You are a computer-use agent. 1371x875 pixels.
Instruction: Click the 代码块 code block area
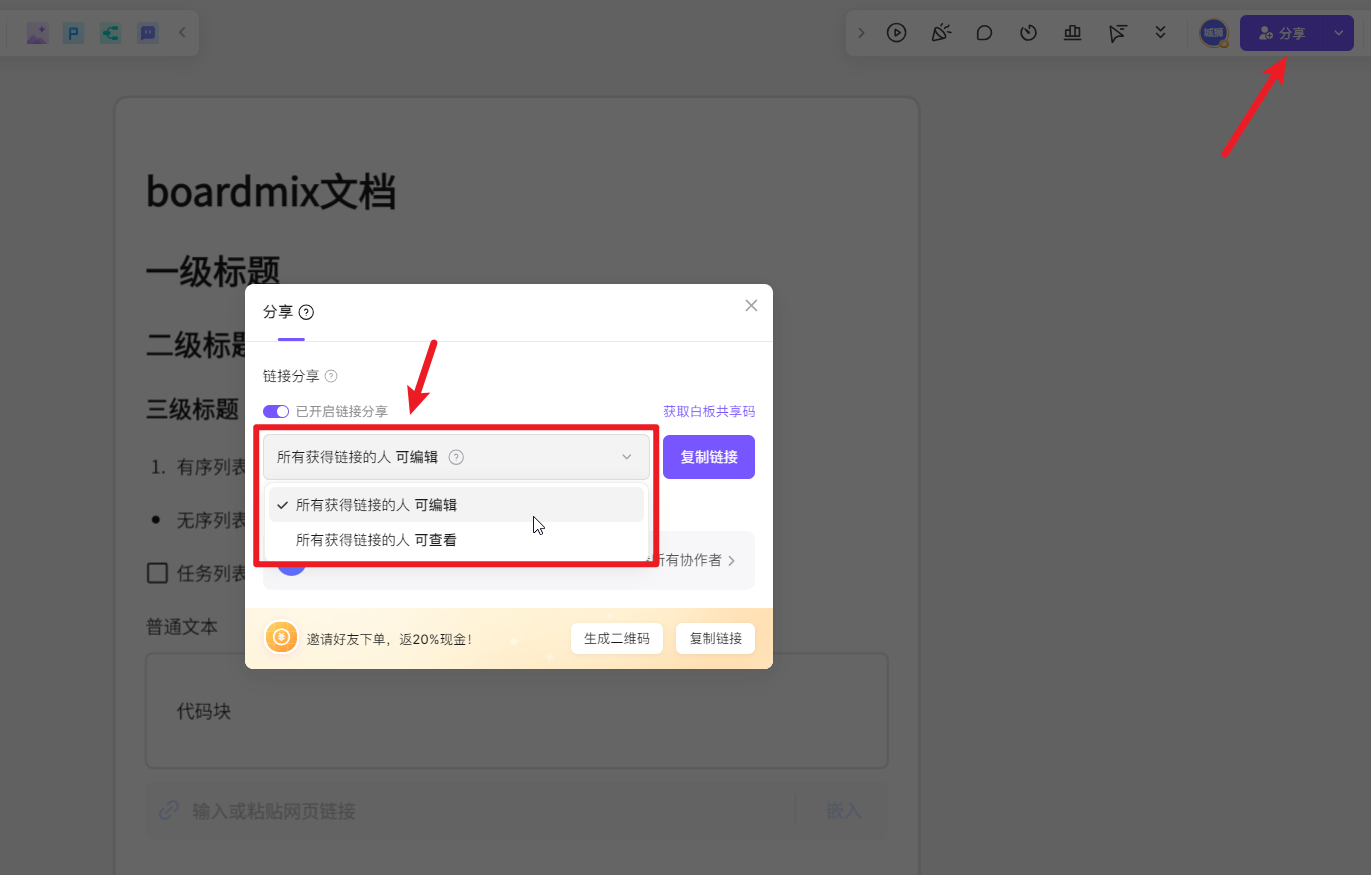(x=517, y=711)
